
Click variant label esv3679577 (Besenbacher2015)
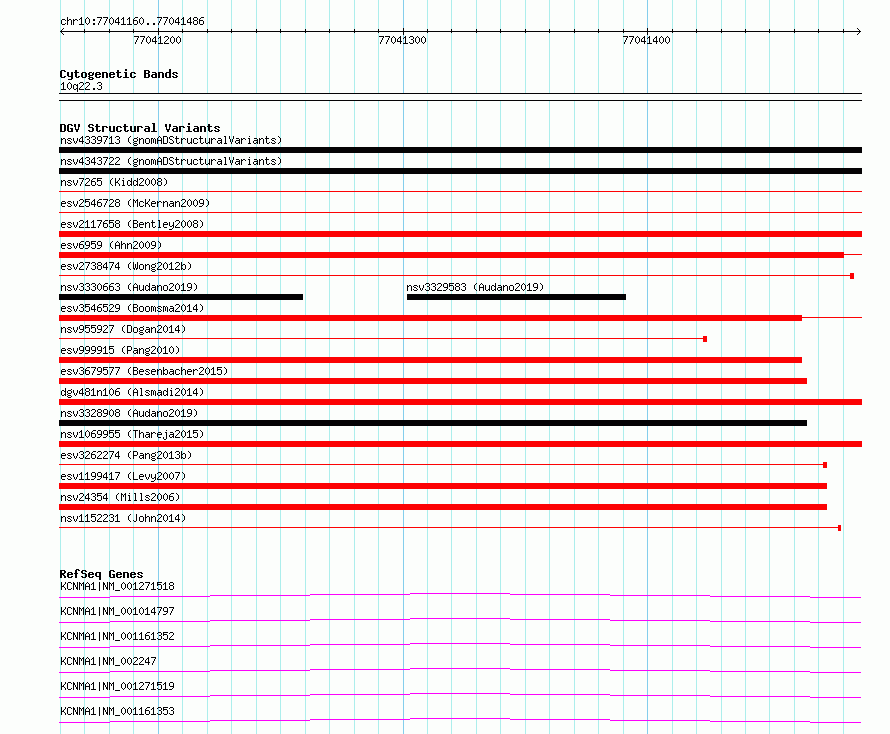click(144, 371)
